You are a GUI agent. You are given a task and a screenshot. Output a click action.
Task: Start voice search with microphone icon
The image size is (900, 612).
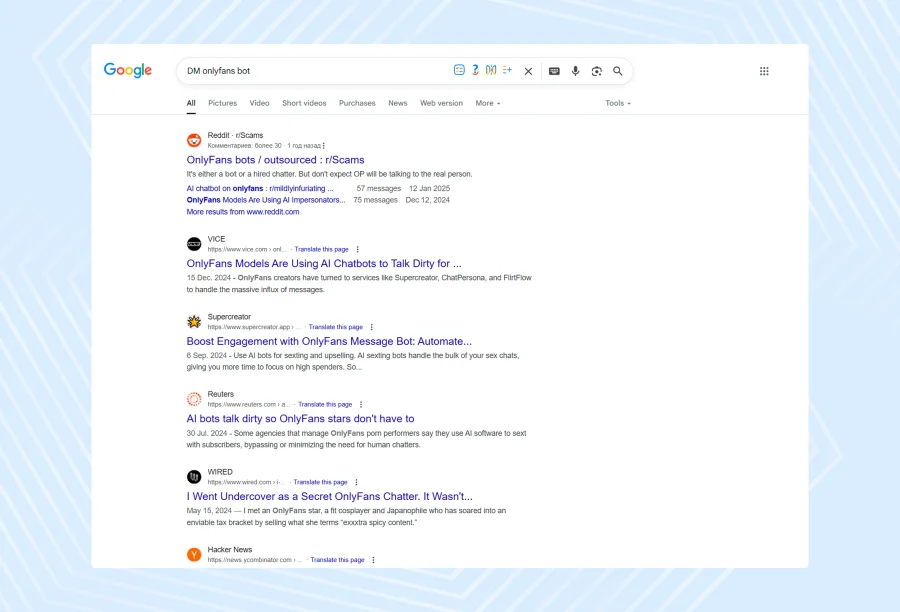[x=575, y=71]
